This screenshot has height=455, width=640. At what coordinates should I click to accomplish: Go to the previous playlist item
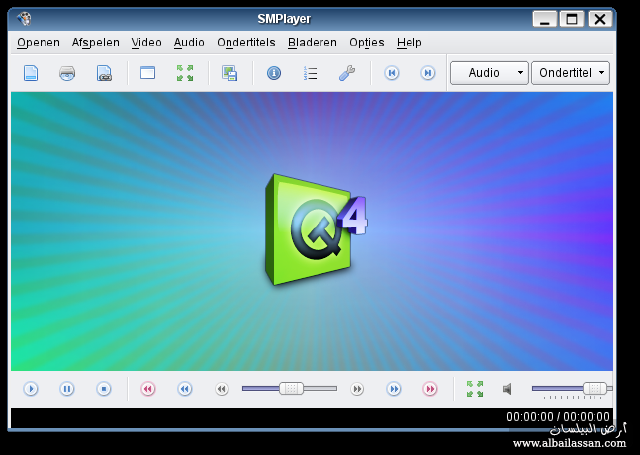[x=391, y=73]
